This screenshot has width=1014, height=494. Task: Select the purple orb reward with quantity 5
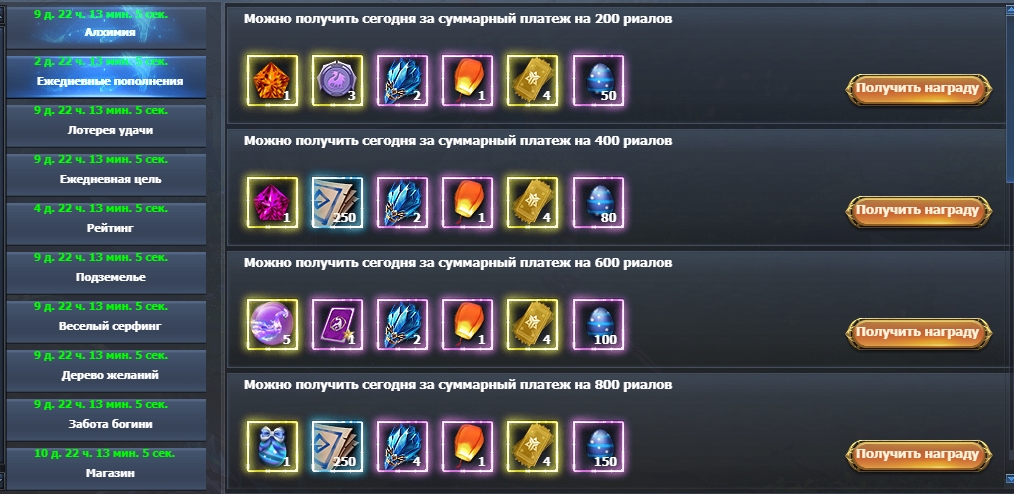tap(272, 325)
